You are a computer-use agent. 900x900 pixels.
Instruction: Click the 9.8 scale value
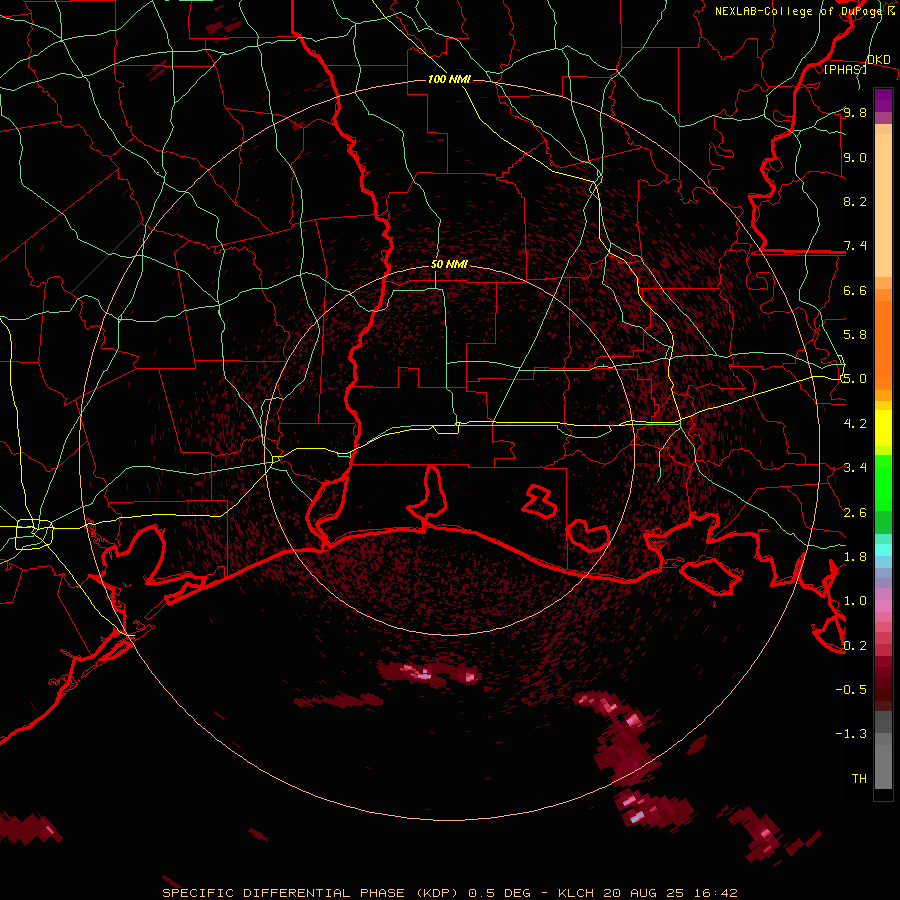tap(855, 112)
